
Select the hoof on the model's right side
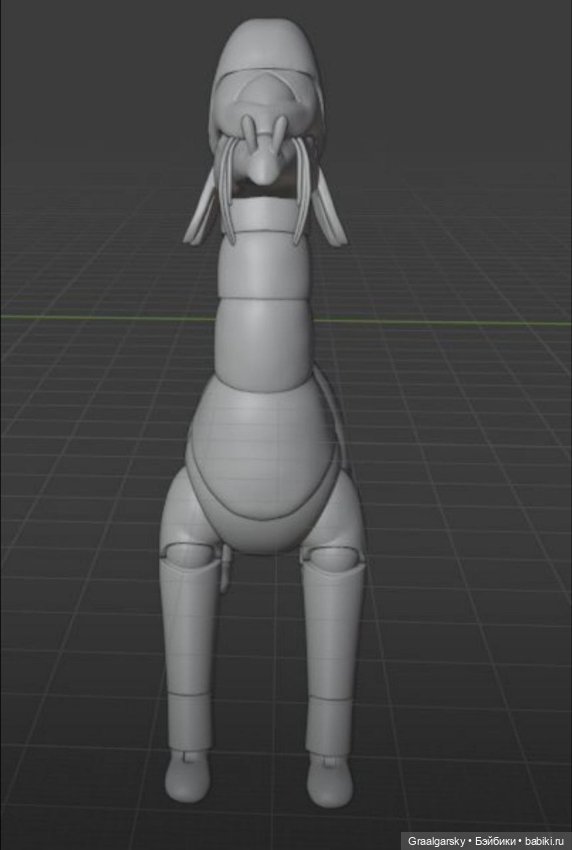click(x=330, y=781)
